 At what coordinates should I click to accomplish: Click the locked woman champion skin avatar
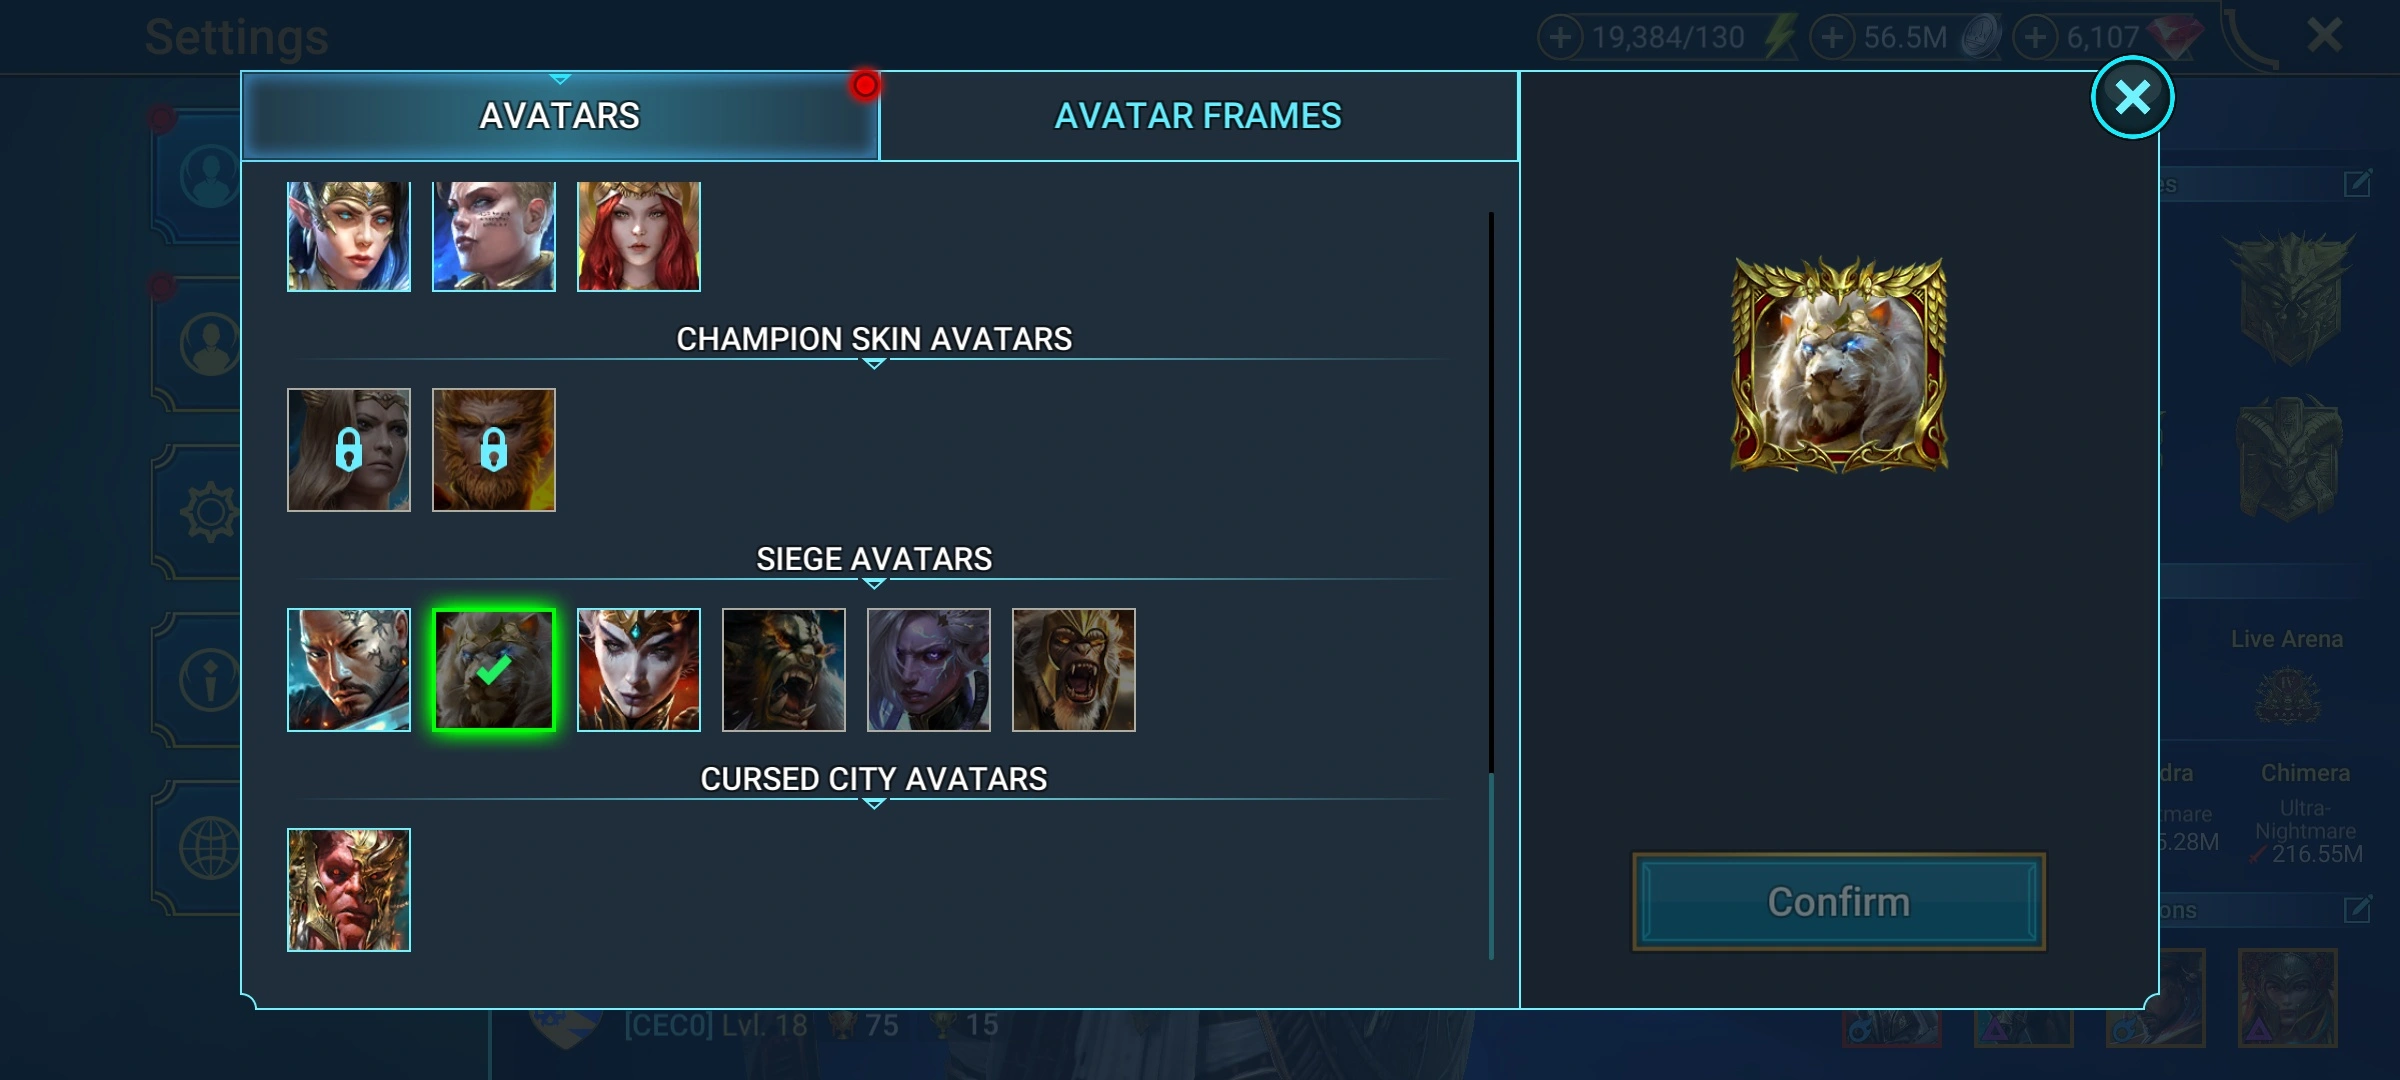(348, 450)
